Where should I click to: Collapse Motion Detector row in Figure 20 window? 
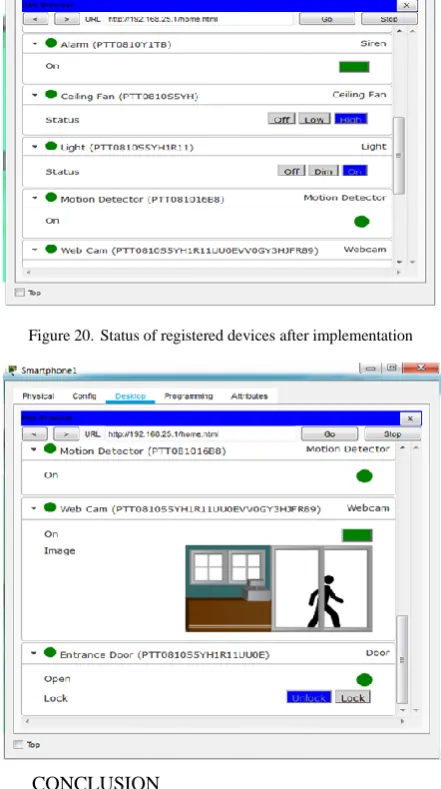[35, 198]
